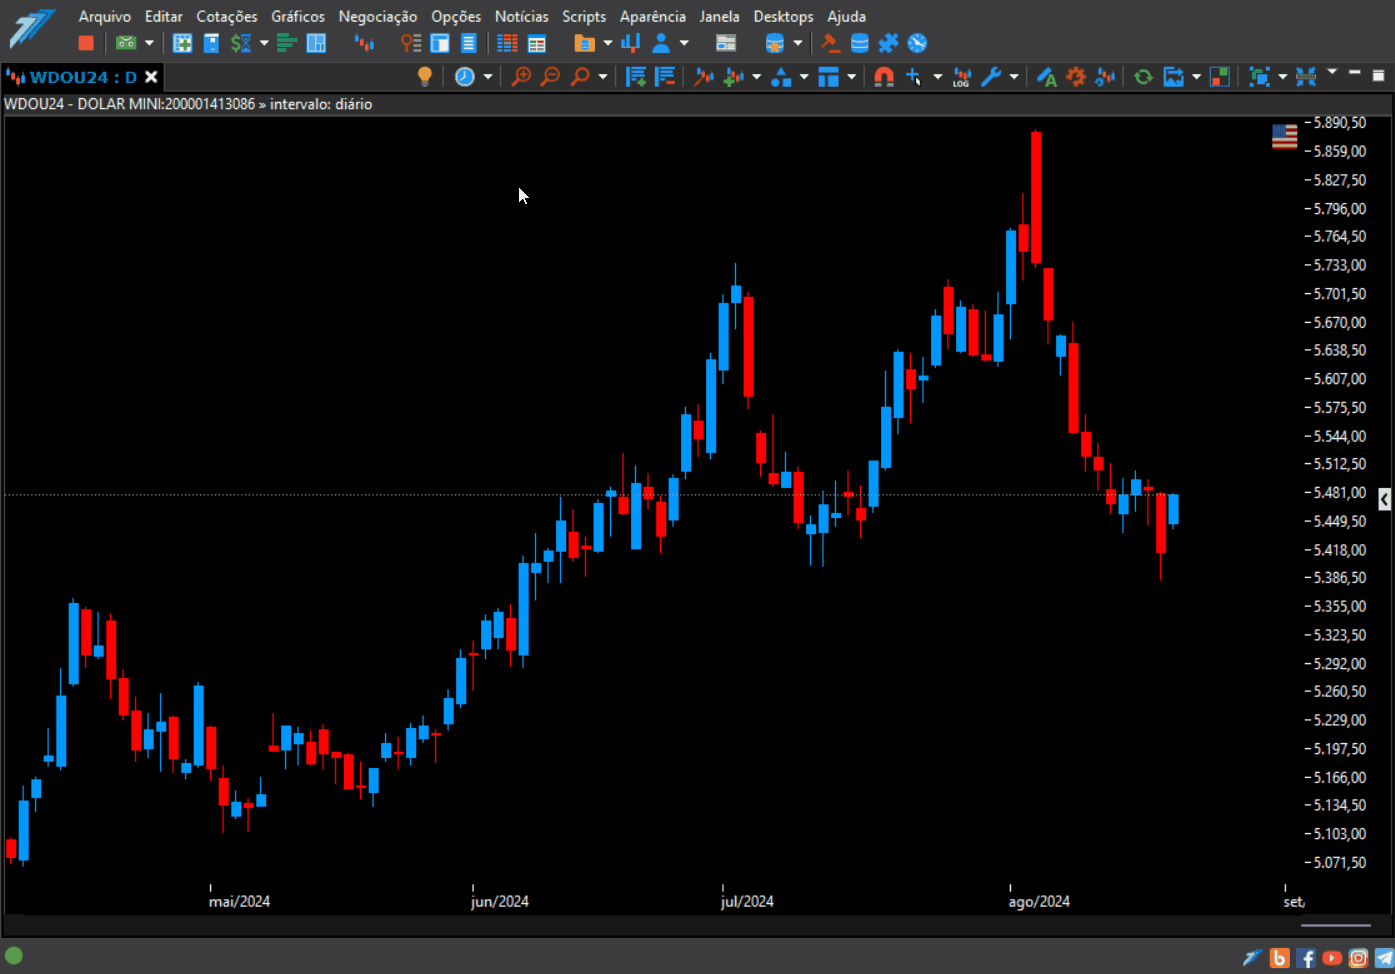
Task: Click the blue compass icon
Action: coord(917,43)
